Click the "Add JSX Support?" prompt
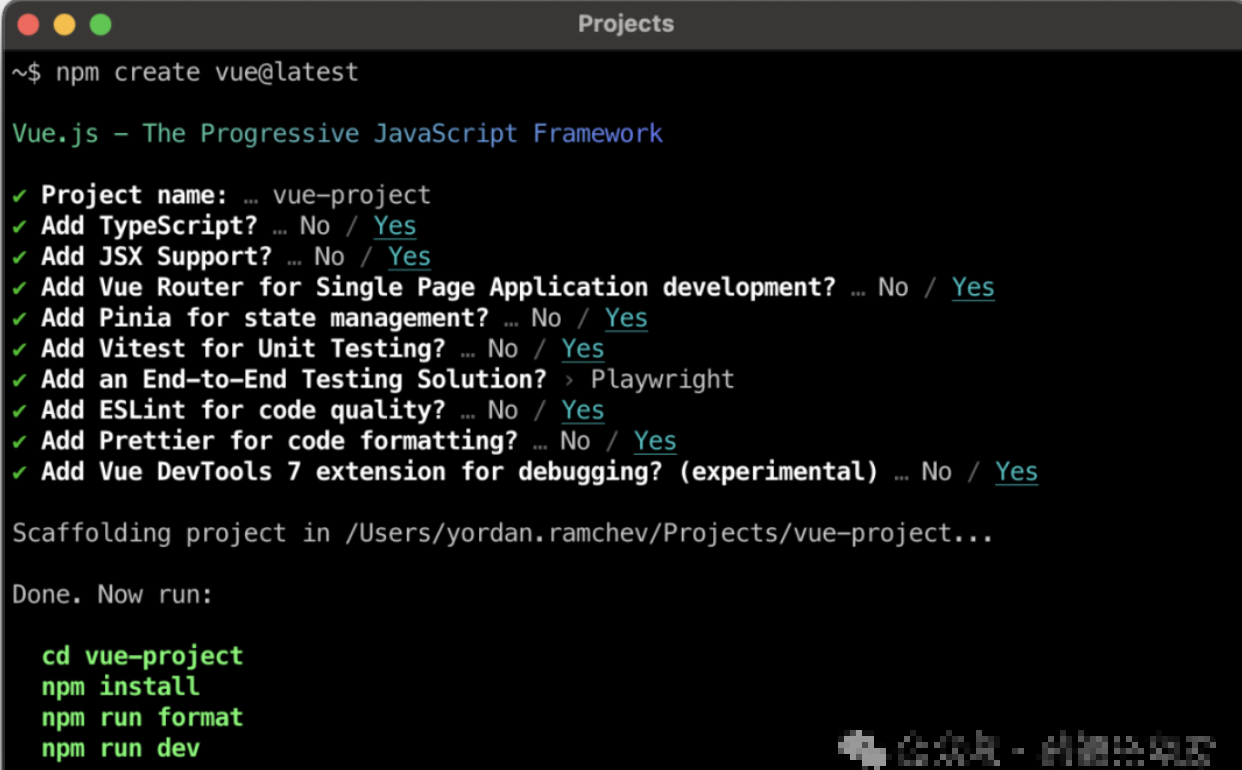 click(156, 257)
